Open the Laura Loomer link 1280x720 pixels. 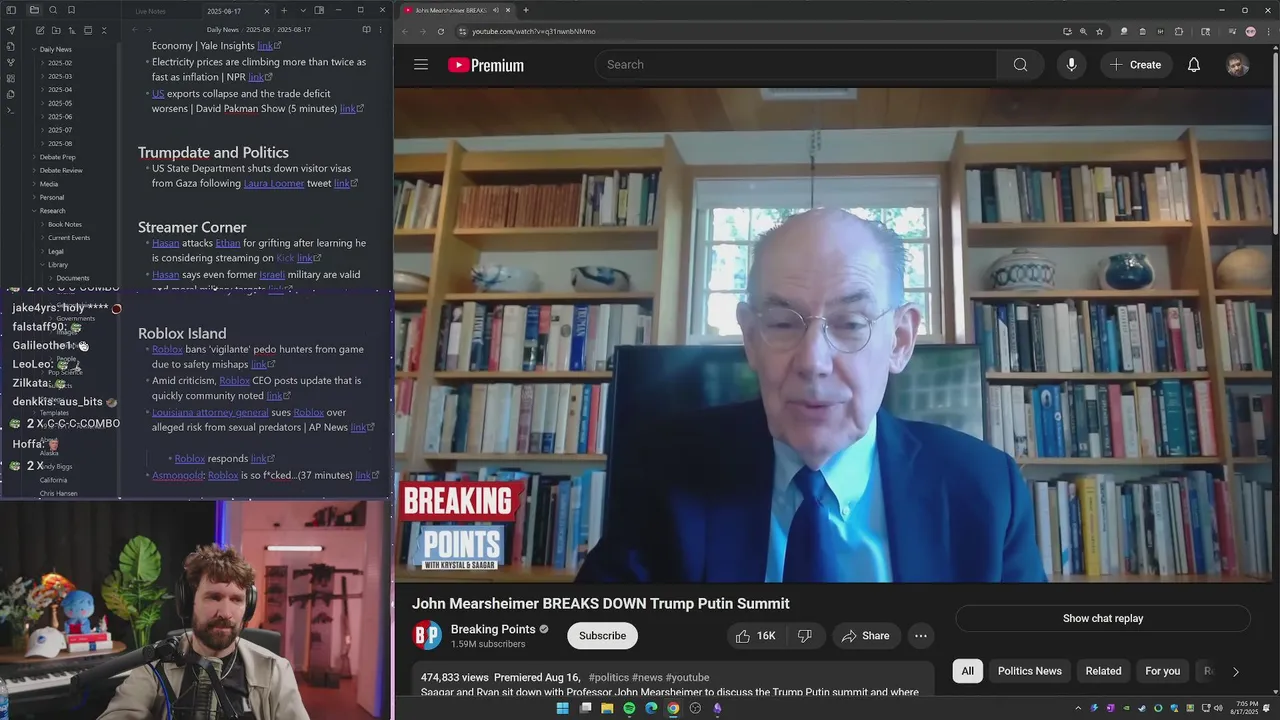pyautogui.click(x=273, y=184)
